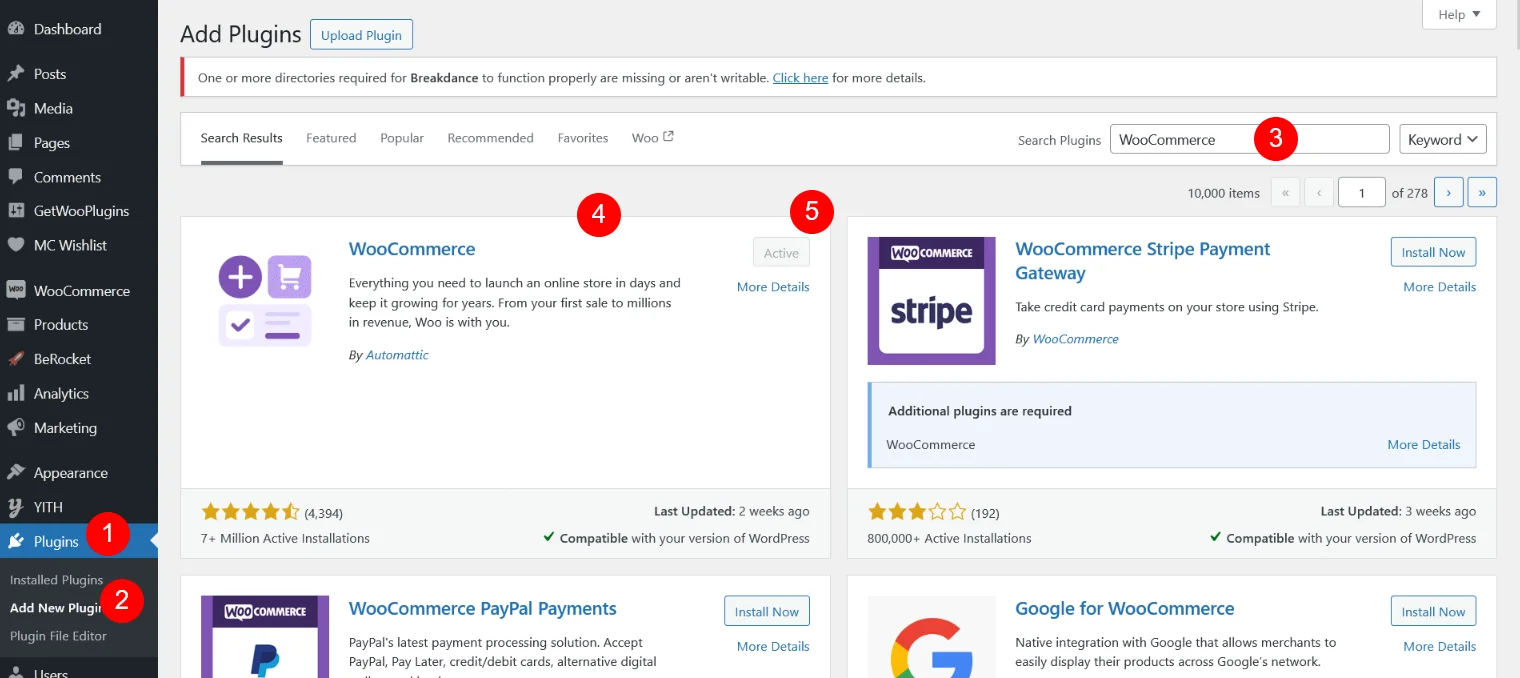
Task: Click the Posts pushpin icon
Action: pos(16,74)
